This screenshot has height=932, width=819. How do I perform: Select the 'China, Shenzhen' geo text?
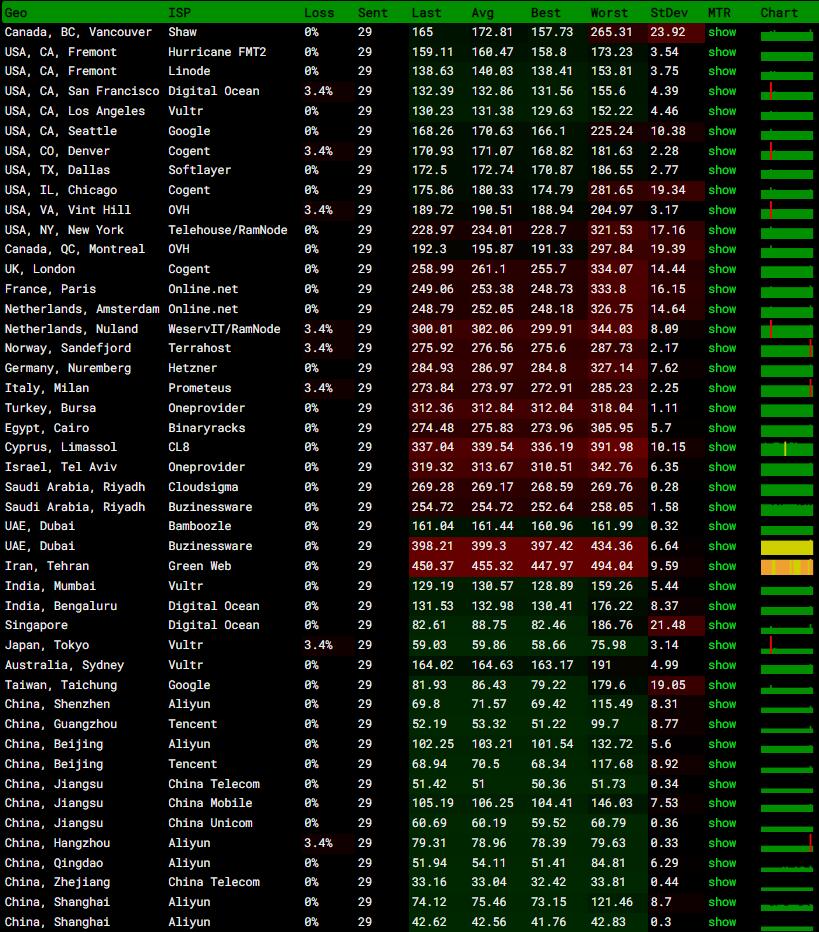(x=58, y=704)
